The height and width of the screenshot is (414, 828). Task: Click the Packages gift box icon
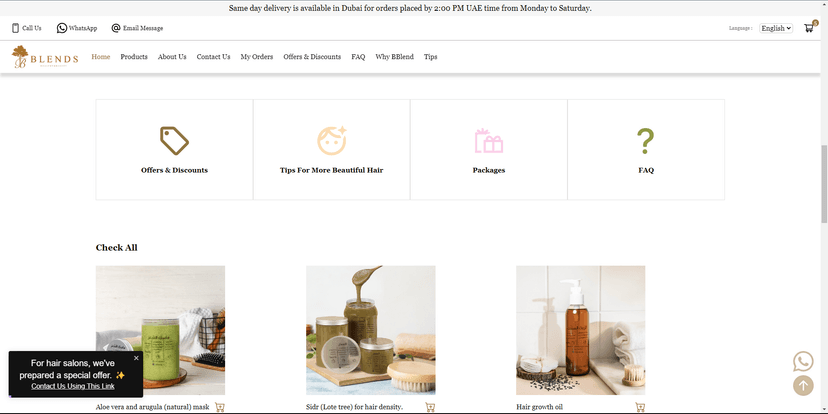(488, 141)
